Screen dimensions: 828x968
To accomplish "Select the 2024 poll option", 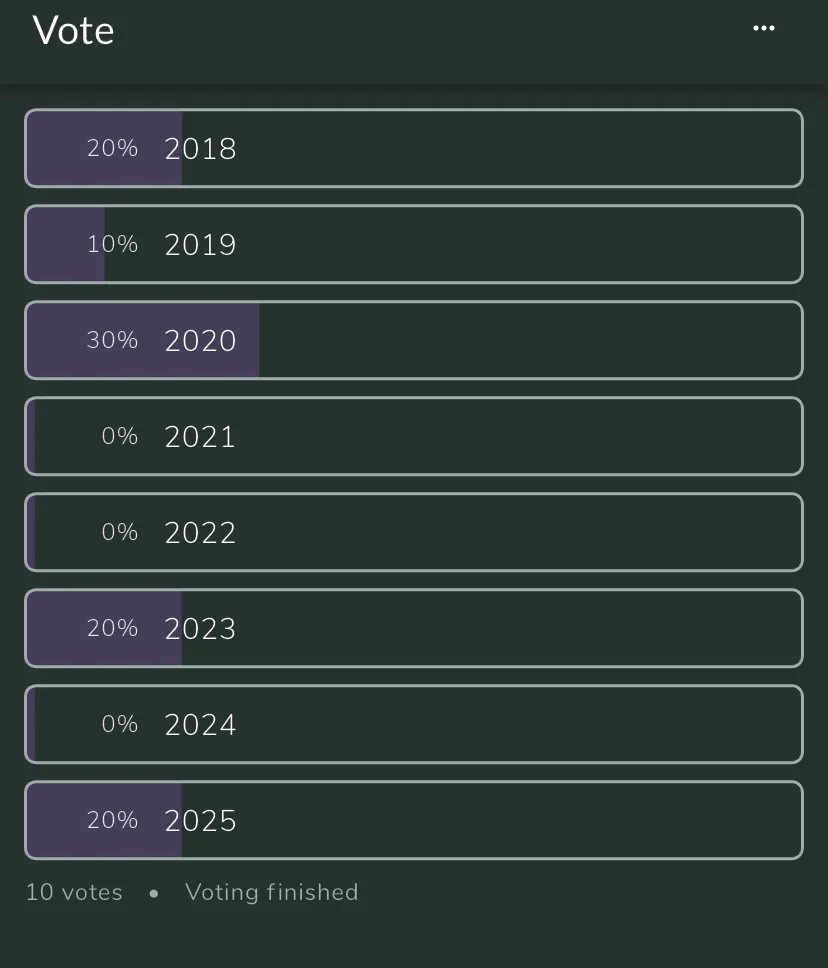I will pos(414,724).
